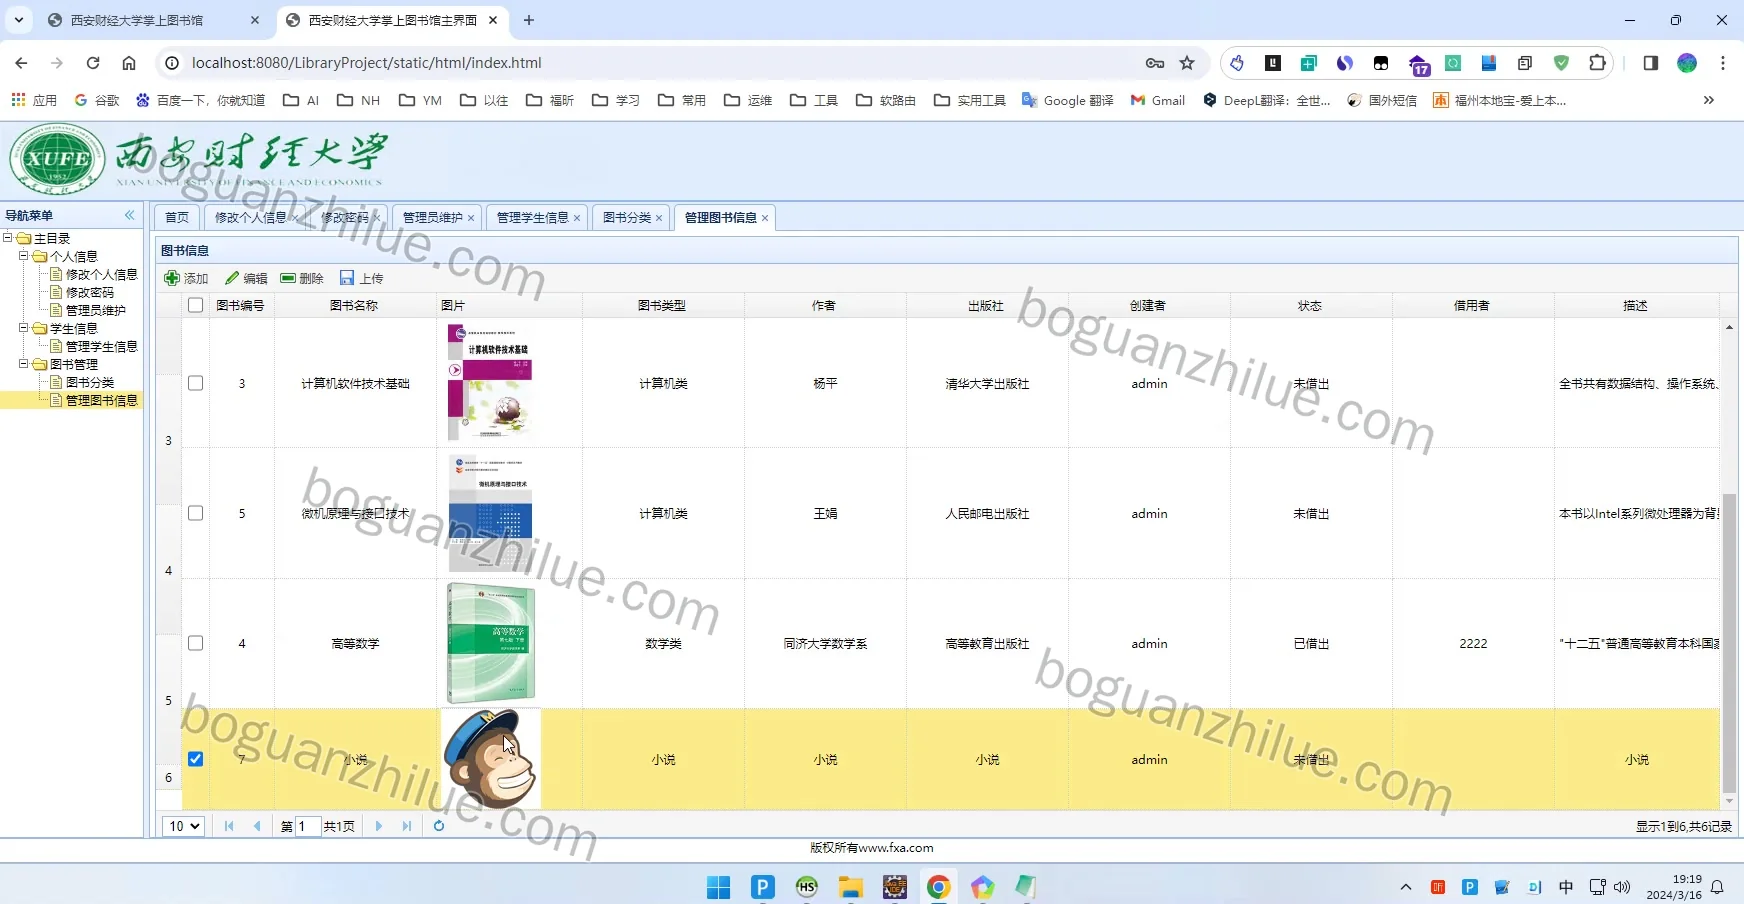Close the 管理员维护 tab
The height and width of the screenshot is (904, 1744).
(471, 218)
